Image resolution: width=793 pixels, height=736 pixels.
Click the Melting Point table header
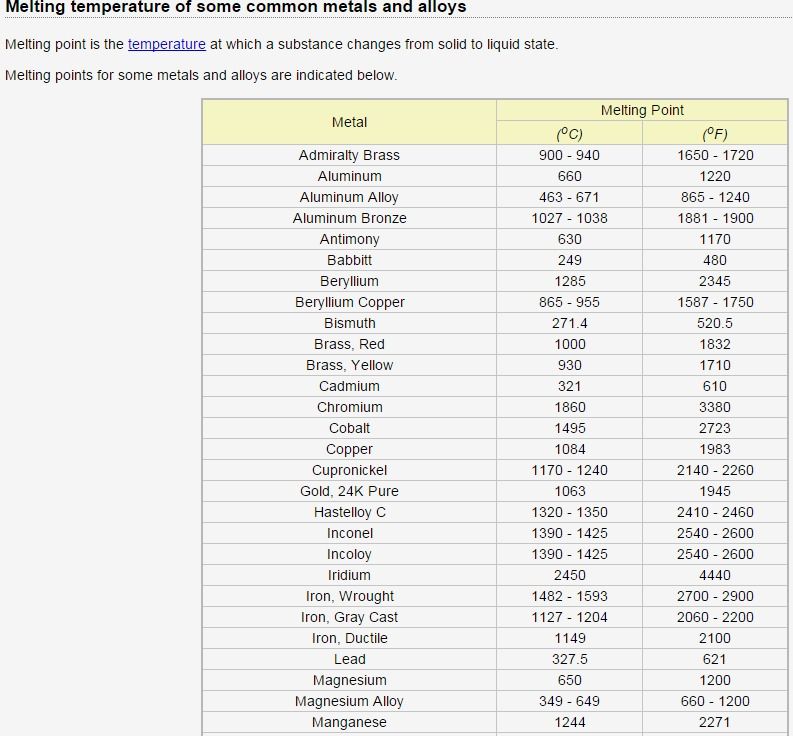(x=642, y=110)
